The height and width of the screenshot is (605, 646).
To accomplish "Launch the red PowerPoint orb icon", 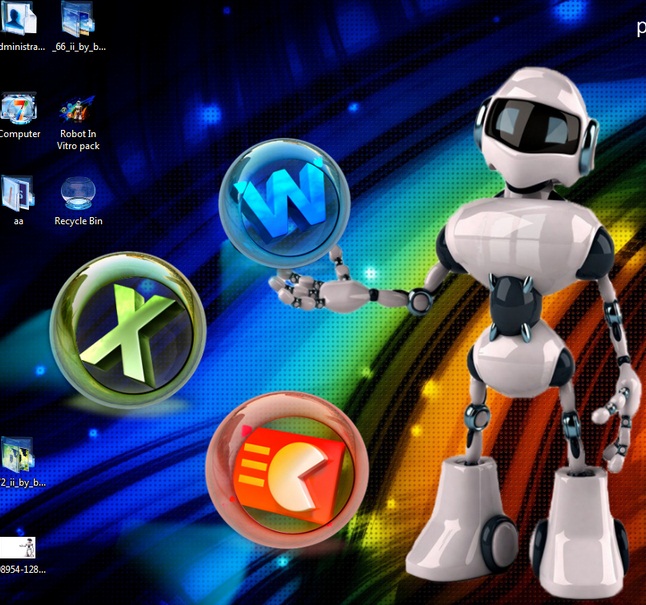I will click(x=287, y=470).
